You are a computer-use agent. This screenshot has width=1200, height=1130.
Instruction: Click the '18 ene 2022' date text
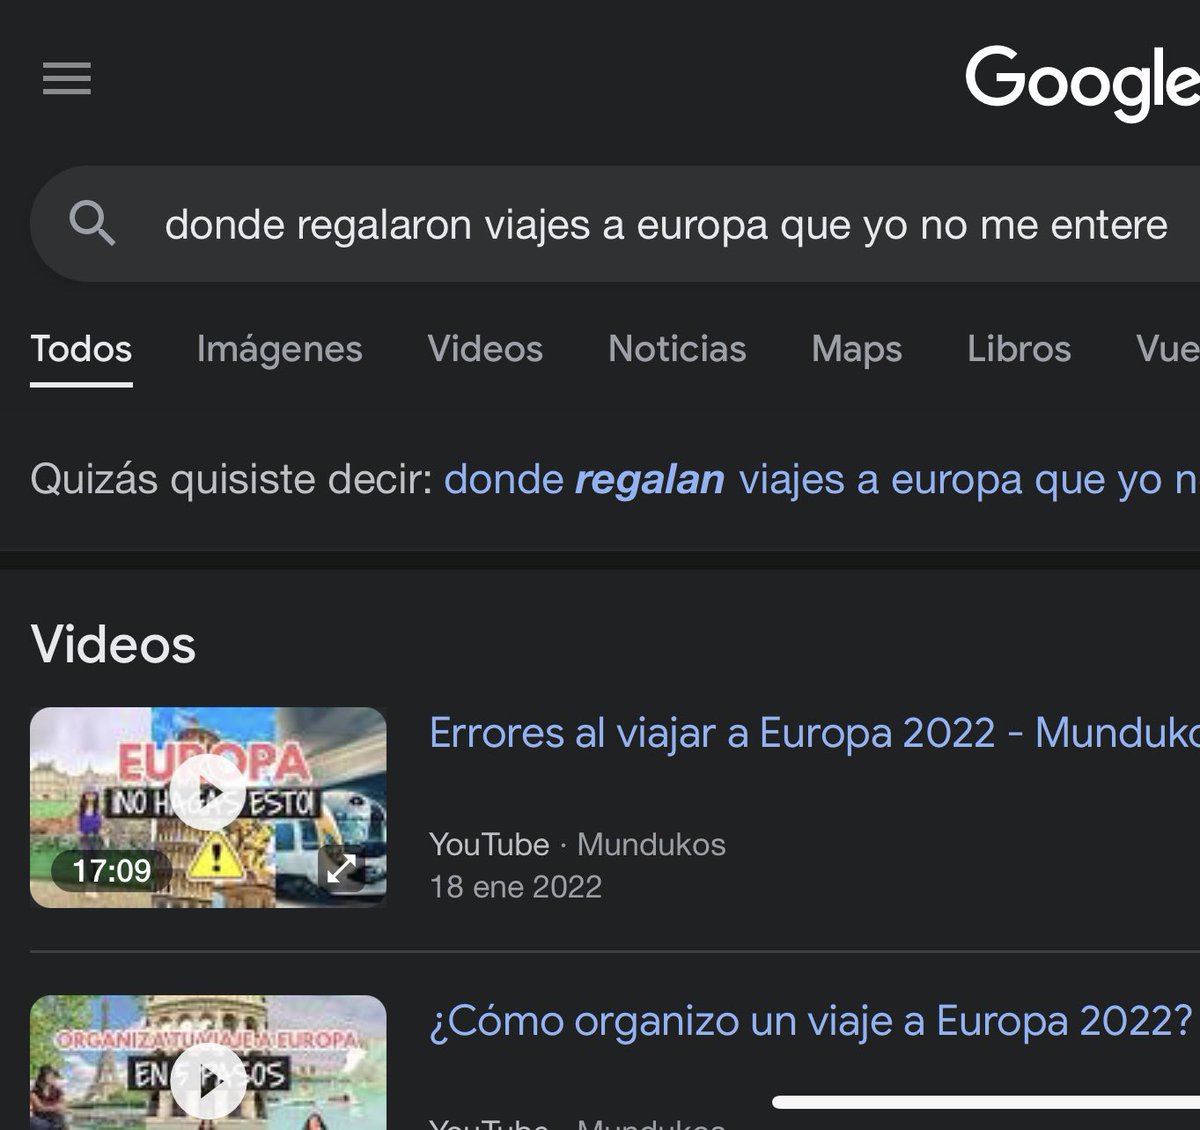516,887
